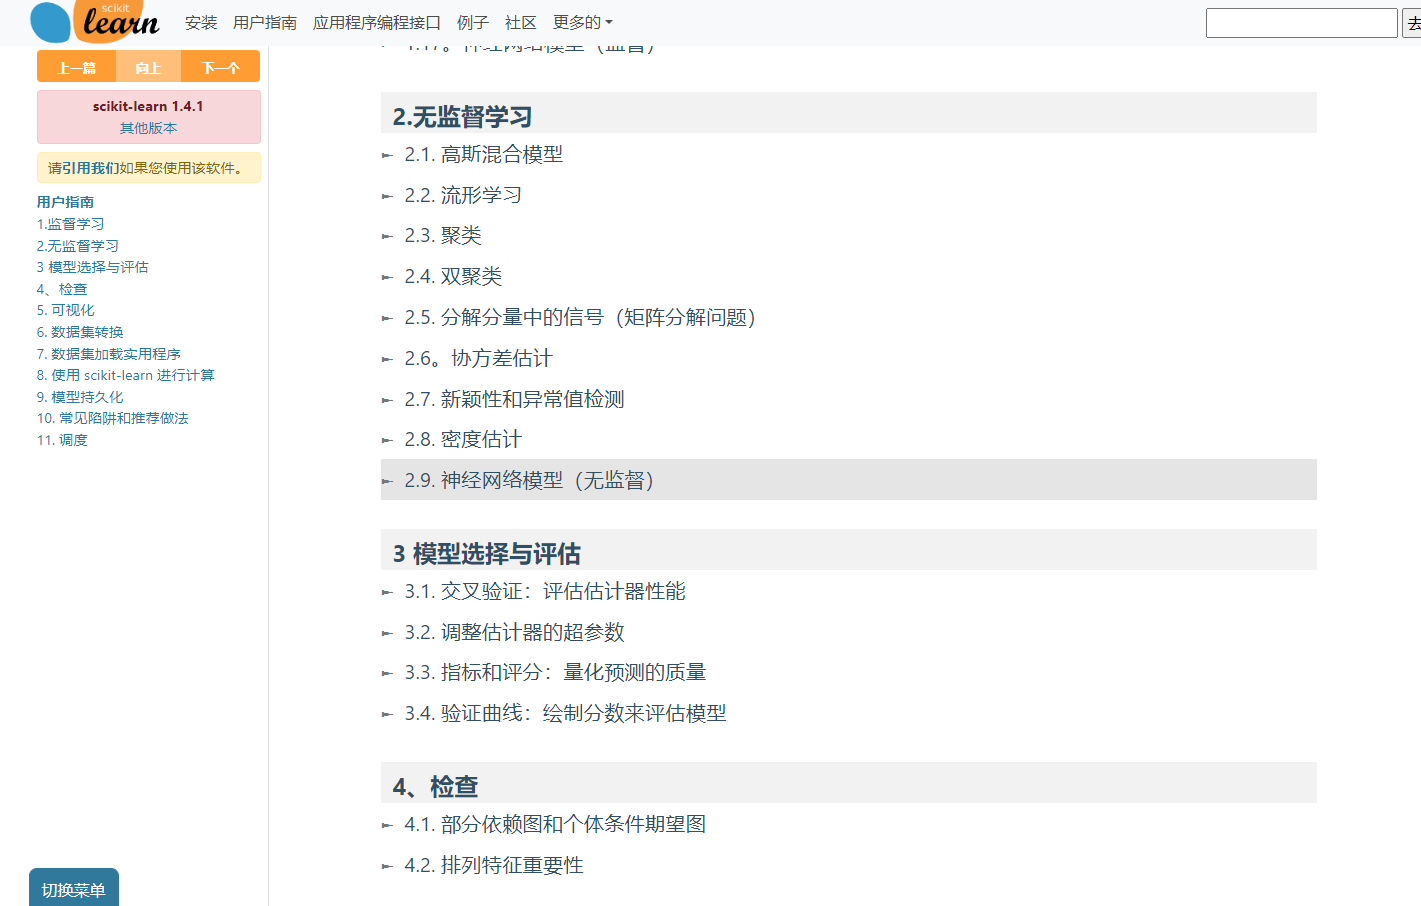The image size is (1421, 906).
Task: Open 2.9. 神经网络模型（无监督）
Action: 534,480
